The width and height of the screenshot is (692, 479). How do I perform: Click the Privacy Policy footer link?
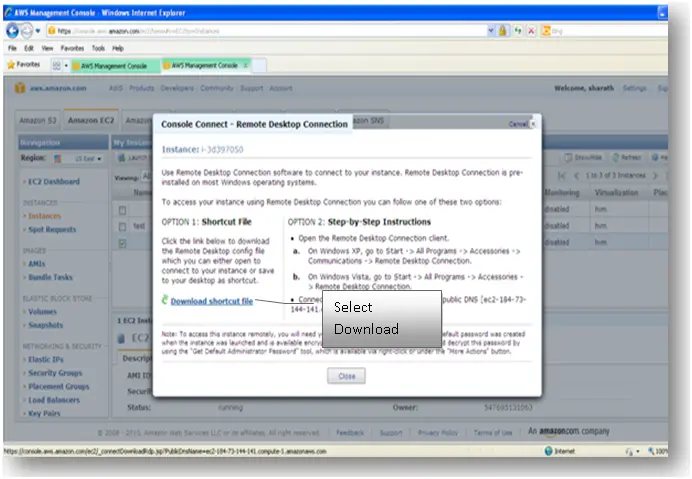point(438,433)
